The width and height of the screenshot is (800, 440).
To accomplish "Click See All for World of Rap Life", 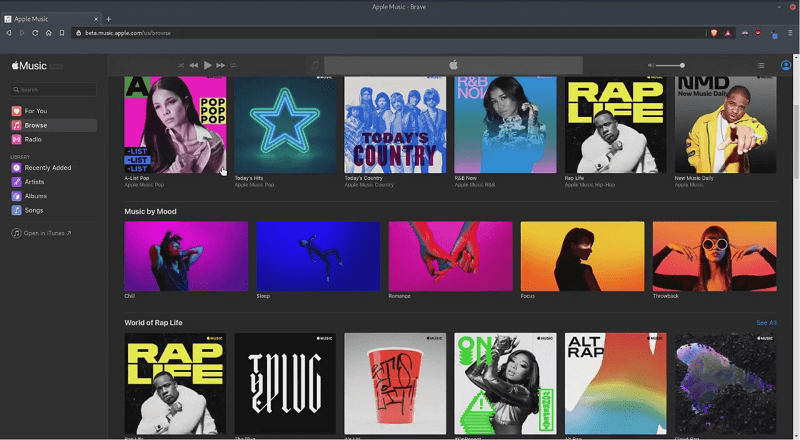I will (x=766, y=323).
